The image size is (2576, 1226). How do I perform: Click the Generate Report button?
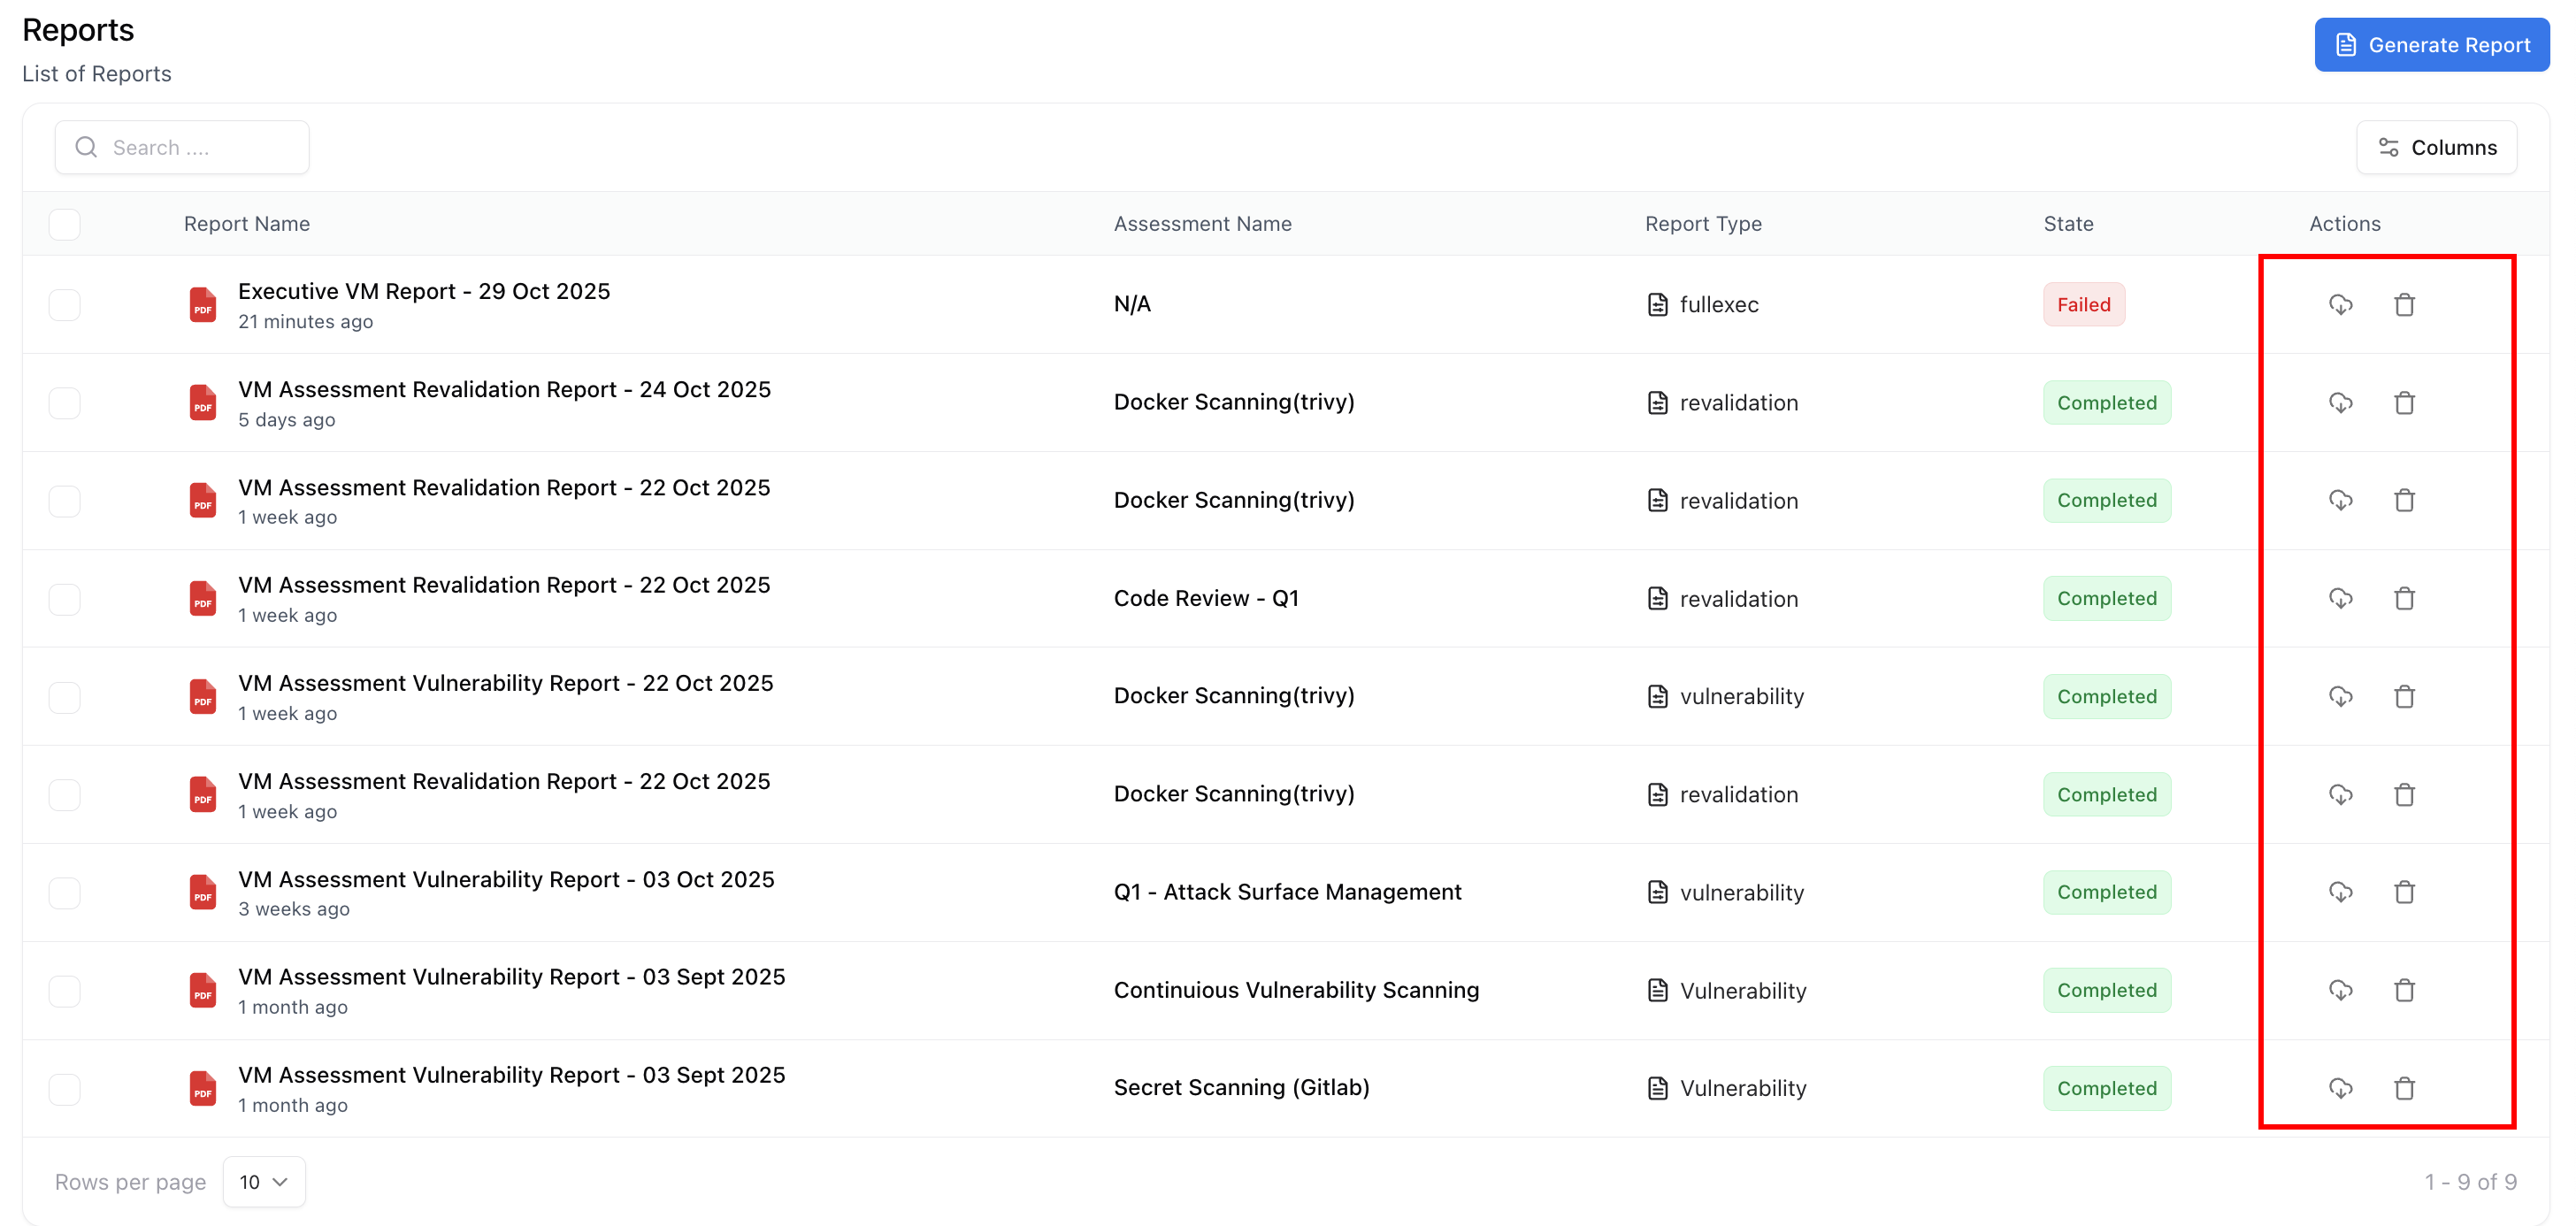pos(2432,44)
